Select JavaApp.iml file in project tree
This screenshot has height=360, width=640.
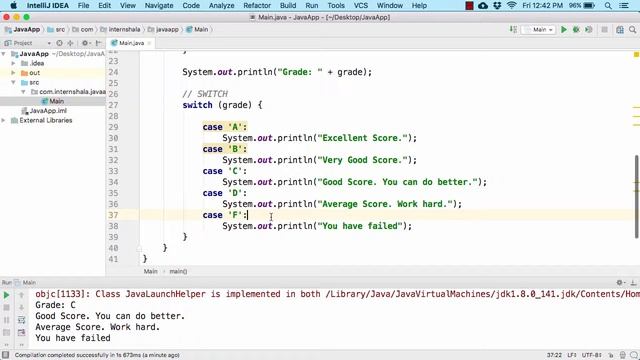pyautogui.click(x=44, y=111)
